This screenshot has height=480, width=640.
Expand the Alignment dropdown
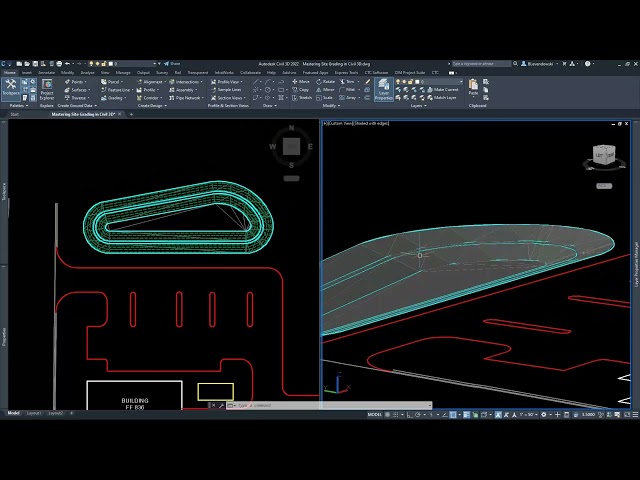(151, 82)
